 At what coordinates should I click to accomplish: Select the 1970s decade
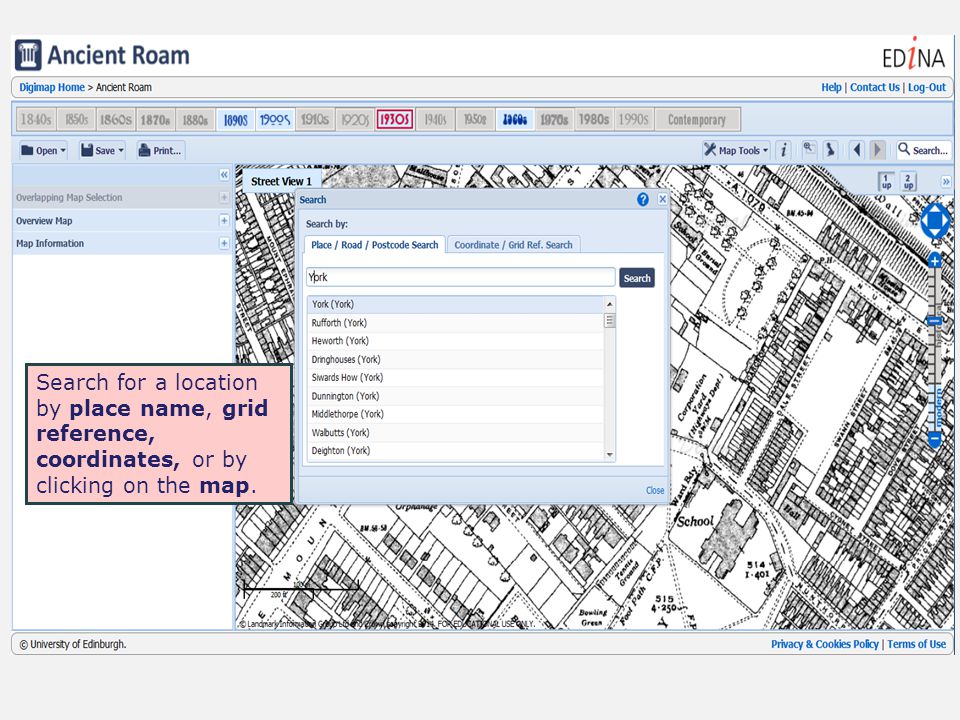pos(554,119)
